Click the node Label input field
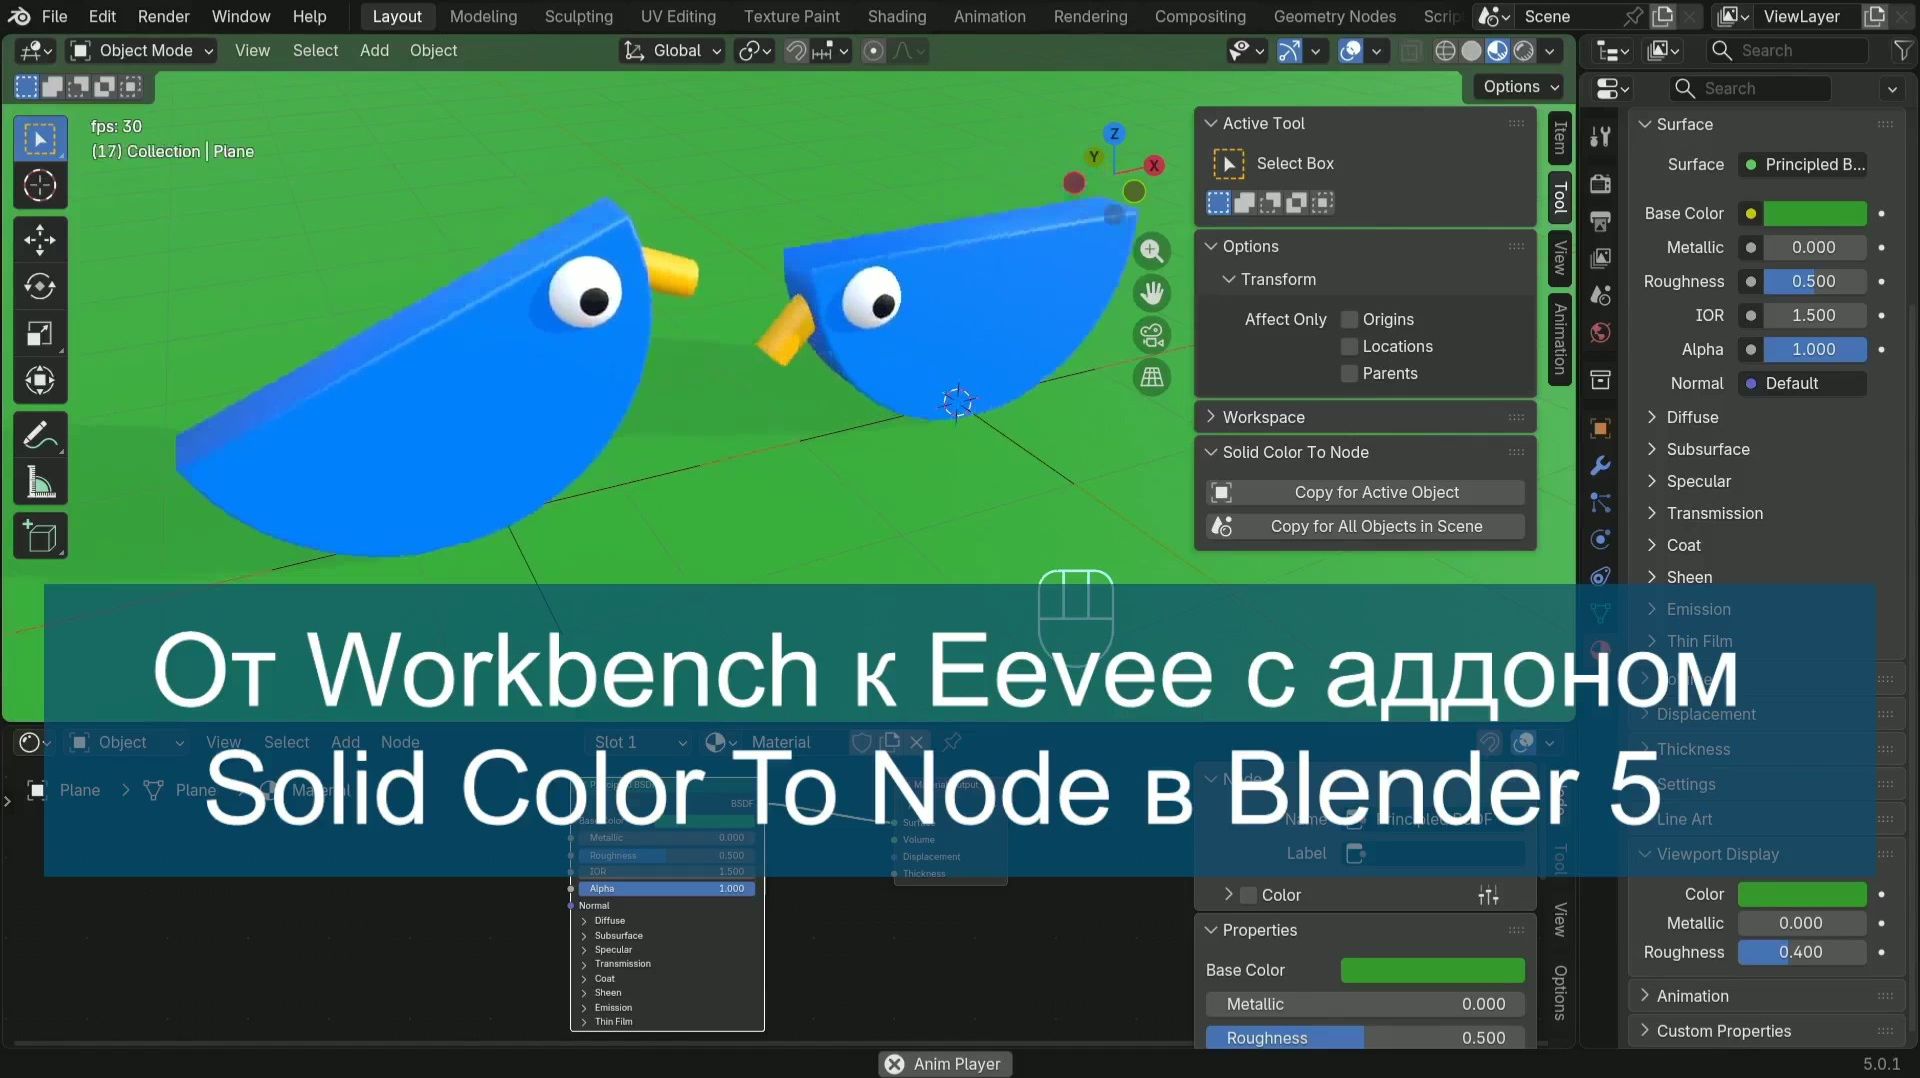Viewport: 1920px width, 1078px height. point(1433,853)
